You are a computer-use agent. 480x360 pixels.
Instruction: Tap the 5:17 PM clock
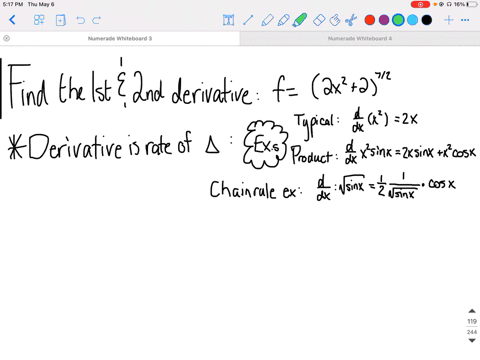(13, 4)
